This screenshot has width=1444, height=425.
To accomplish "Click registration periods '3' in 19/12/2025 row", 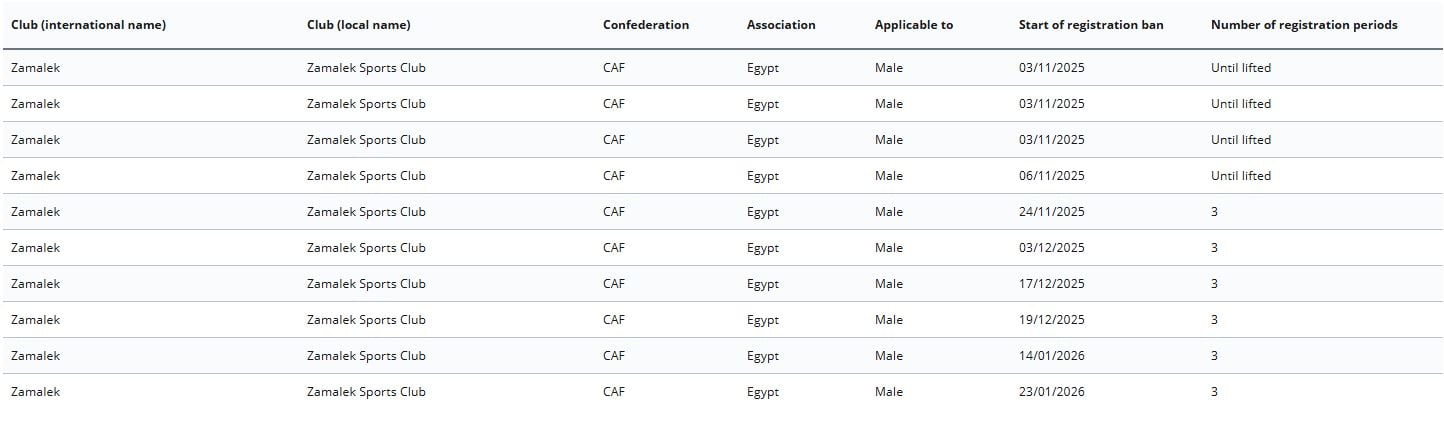I will [x=1214, y=320].
